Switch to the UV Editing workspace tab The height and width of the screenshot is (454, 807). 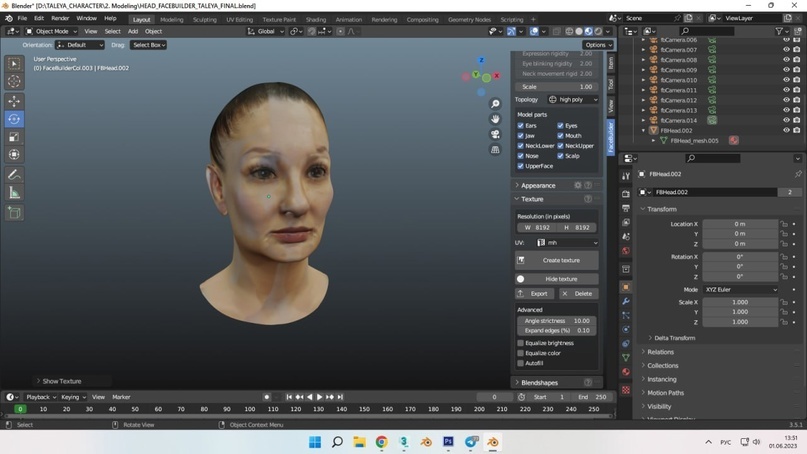[x=239, y=20]
